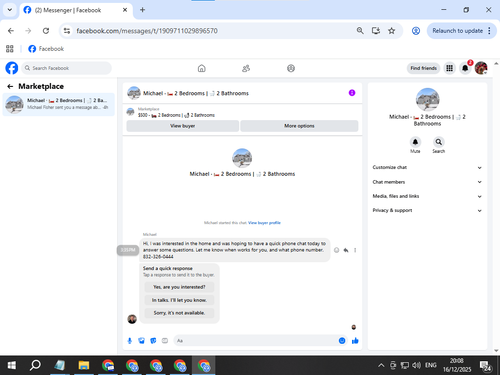Choose a GIF icon in composer
This screenshot has width=500, height=375.
[x=165, y=341]
